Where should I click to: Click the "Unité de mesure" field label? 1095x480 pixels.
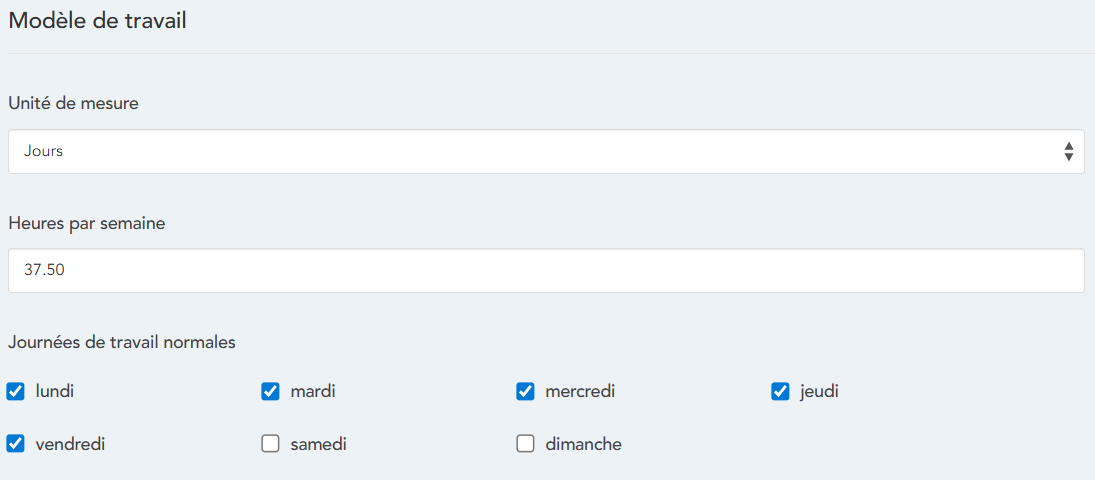[x=74, y=103]
